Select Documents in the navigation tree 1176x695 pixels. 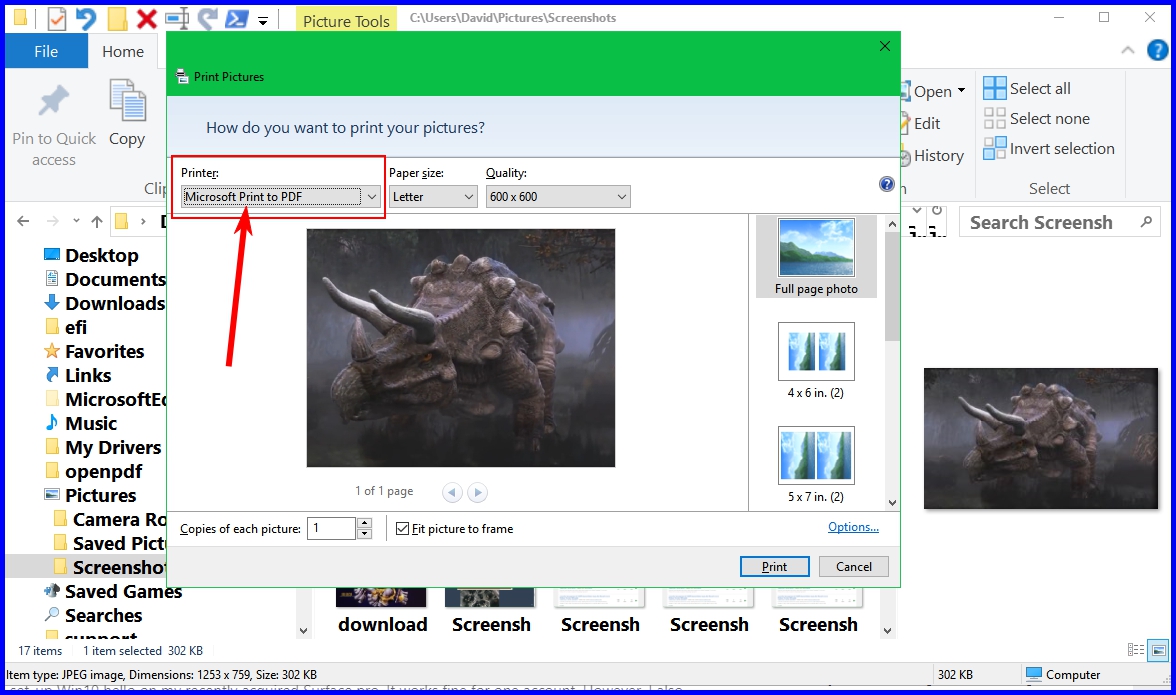(x=105, y=279)
